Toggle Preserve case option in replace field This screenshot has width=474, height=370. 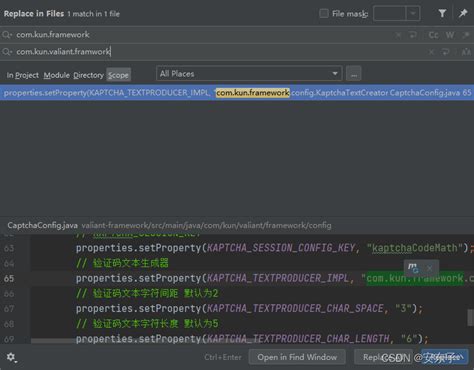tap(466, 52)
